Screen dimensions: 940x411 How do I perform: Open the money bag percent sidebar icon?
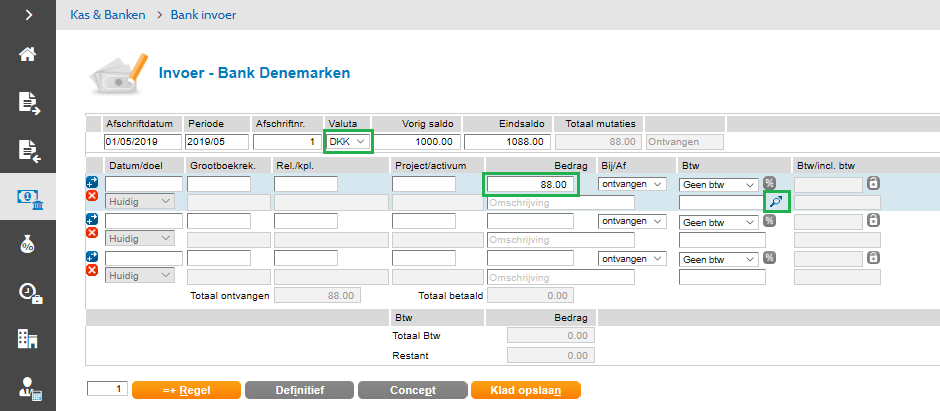click(x=28, y=244)
